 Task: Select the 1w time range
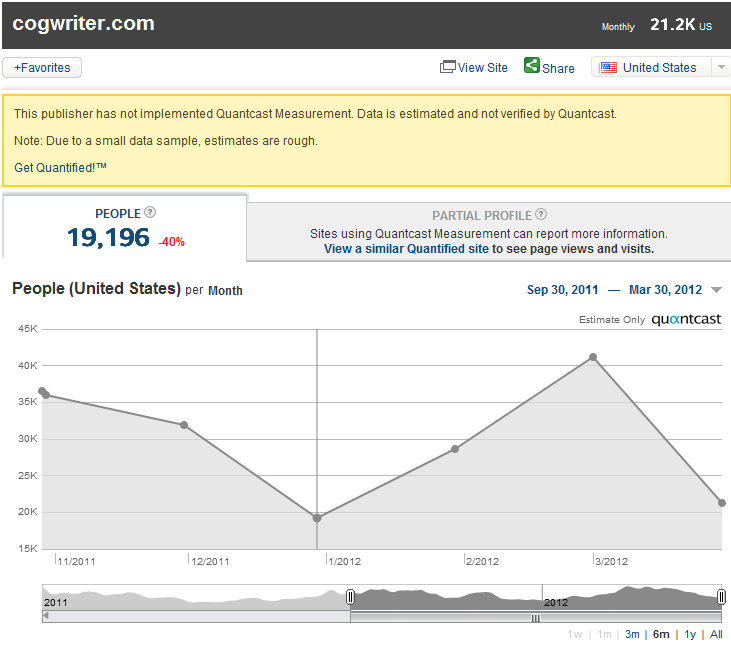[575, 634]
